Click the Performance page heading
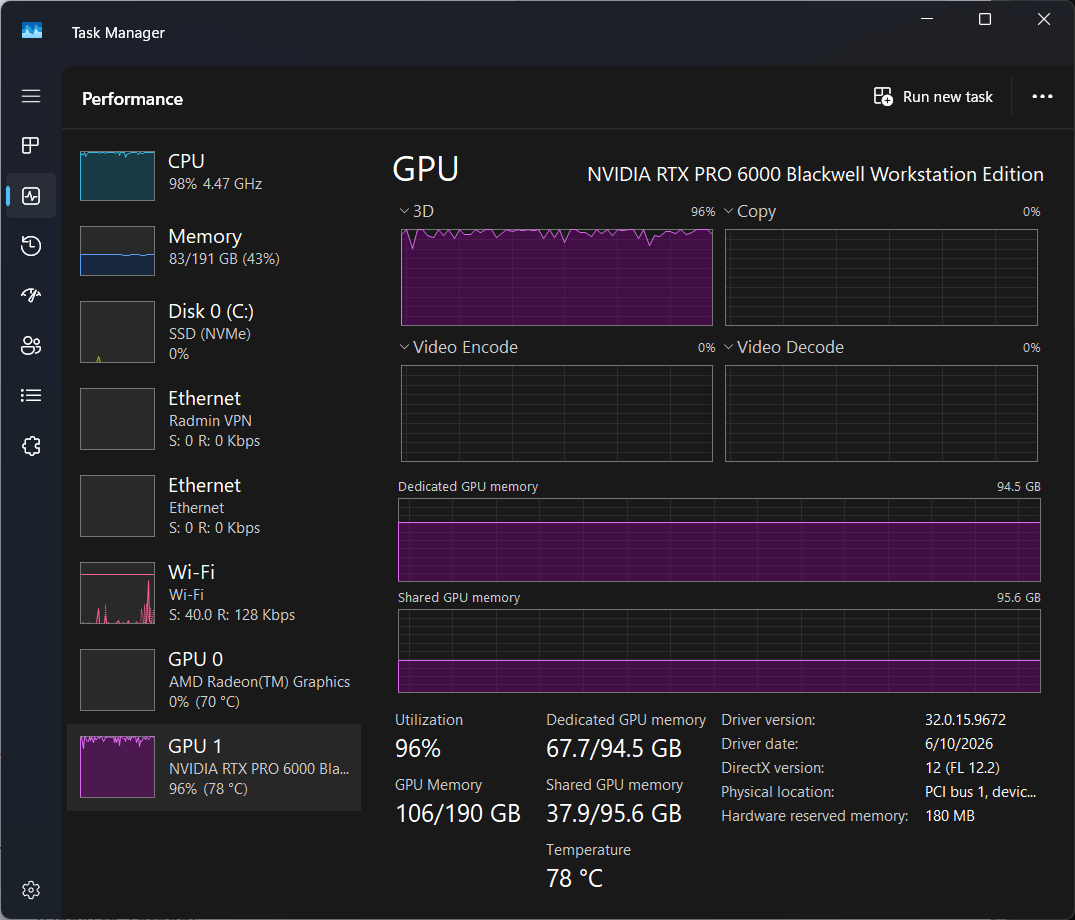 point(132,99)
